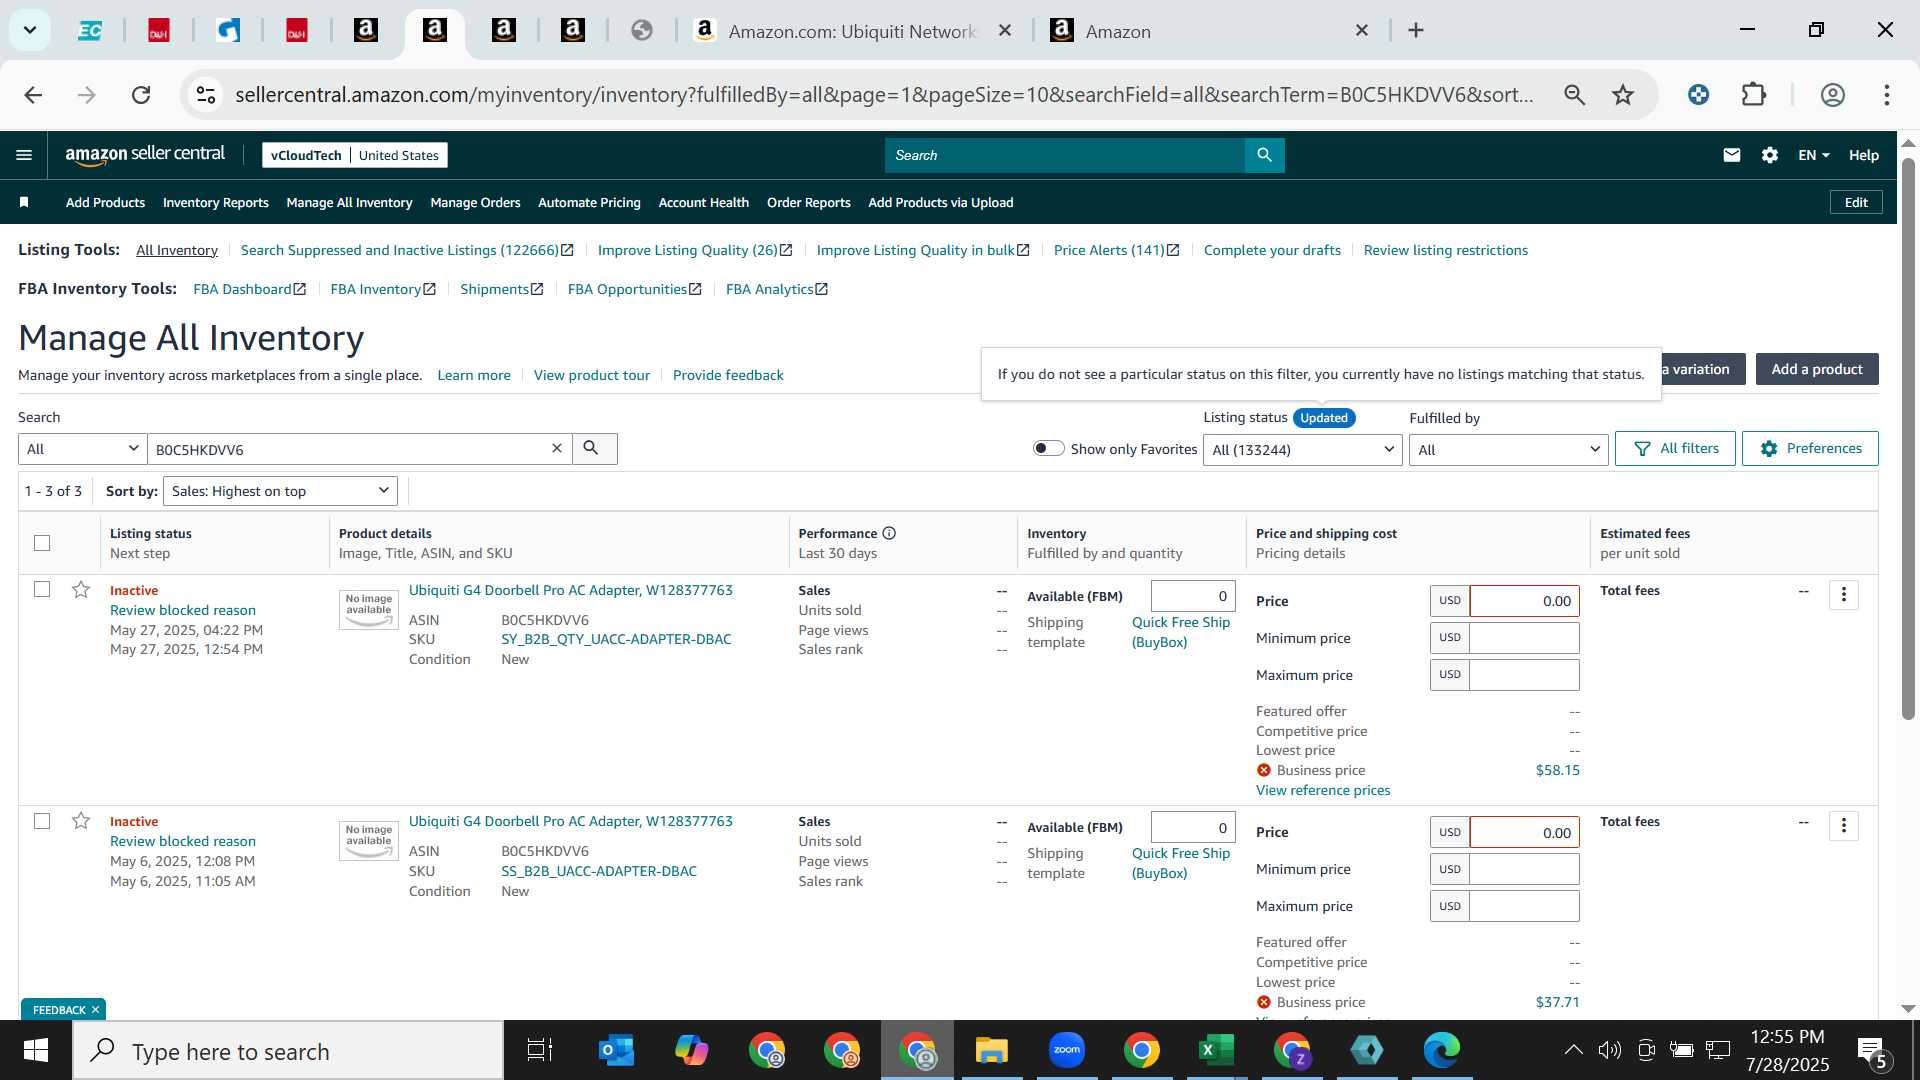Open Chrome profile avatar icon
This screenshot has height=1080, width=1920.
(x=1832, y=95)
